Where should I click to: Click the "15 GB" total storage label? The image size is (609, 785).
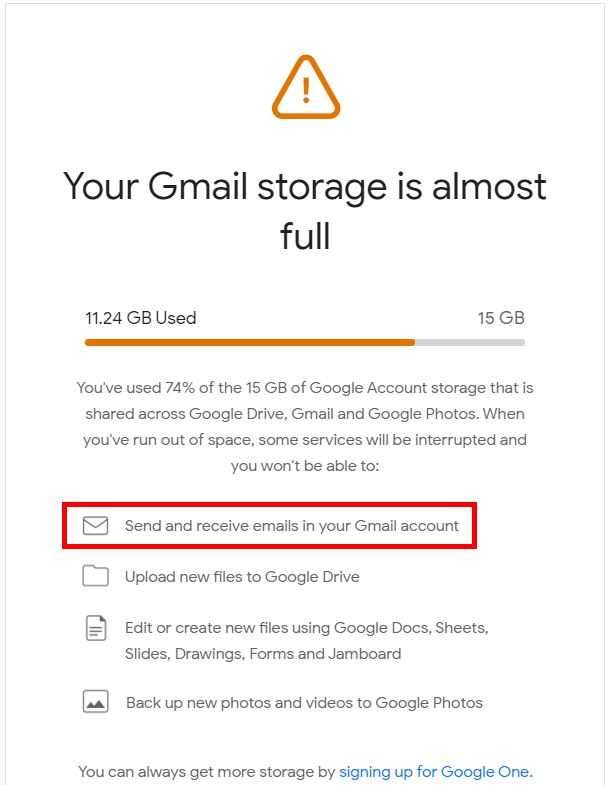501,318
